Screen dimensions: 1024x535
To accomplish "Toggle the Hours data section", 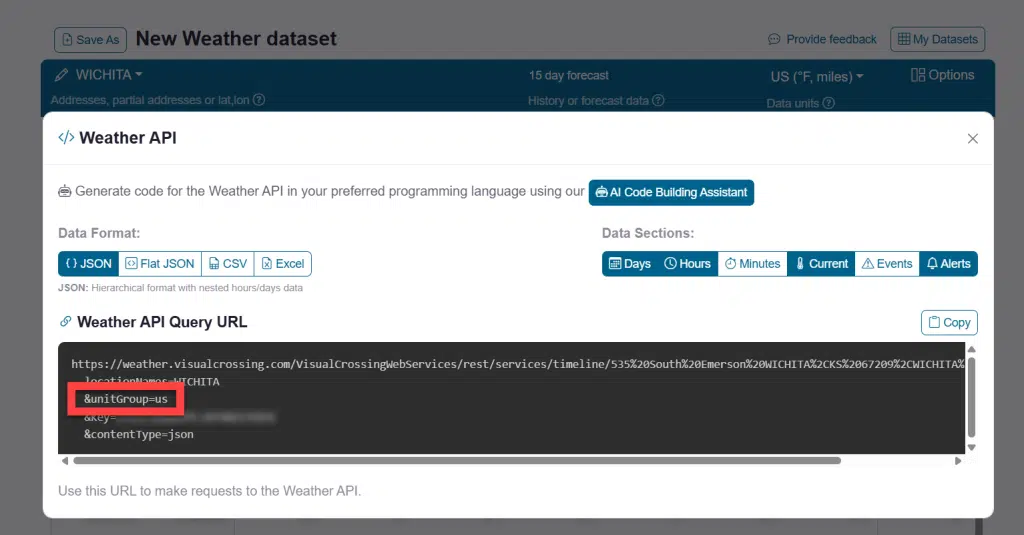I will click(688, 264).
